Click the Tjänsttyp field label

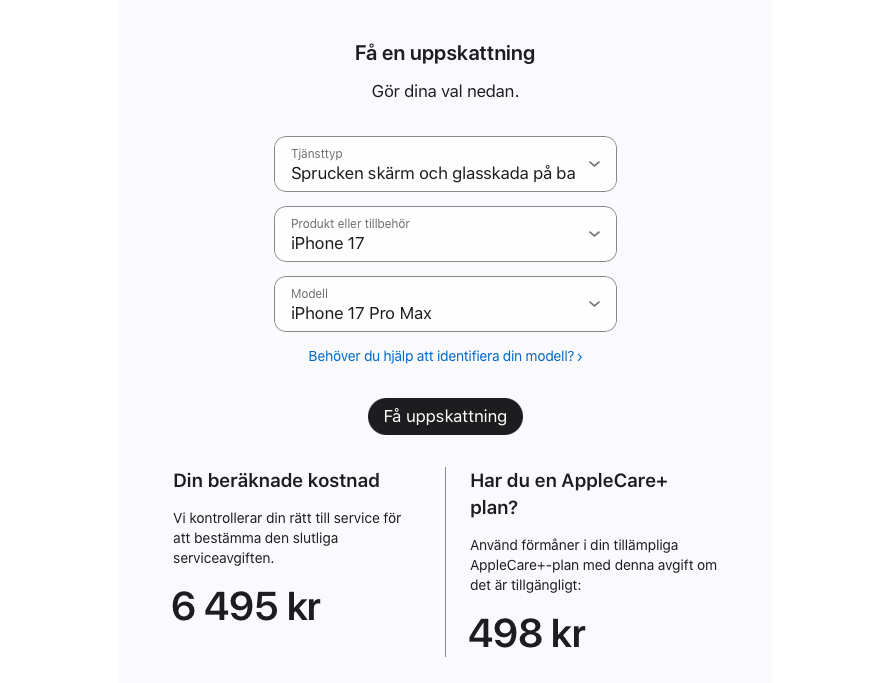(x=317, y=154)
